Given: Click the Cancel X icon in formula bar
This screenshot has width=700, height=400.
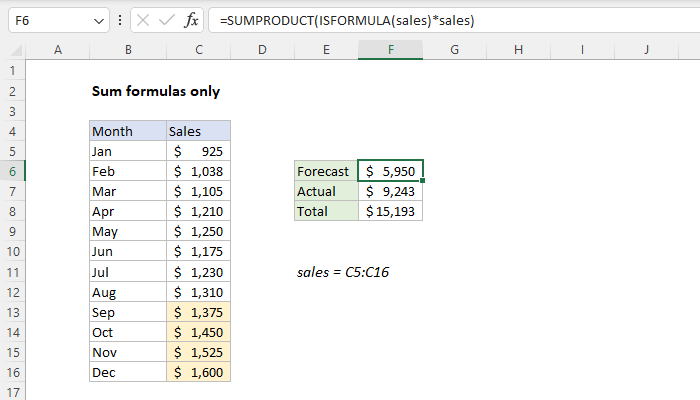Looking at the screenshot, I should point(143,21).
